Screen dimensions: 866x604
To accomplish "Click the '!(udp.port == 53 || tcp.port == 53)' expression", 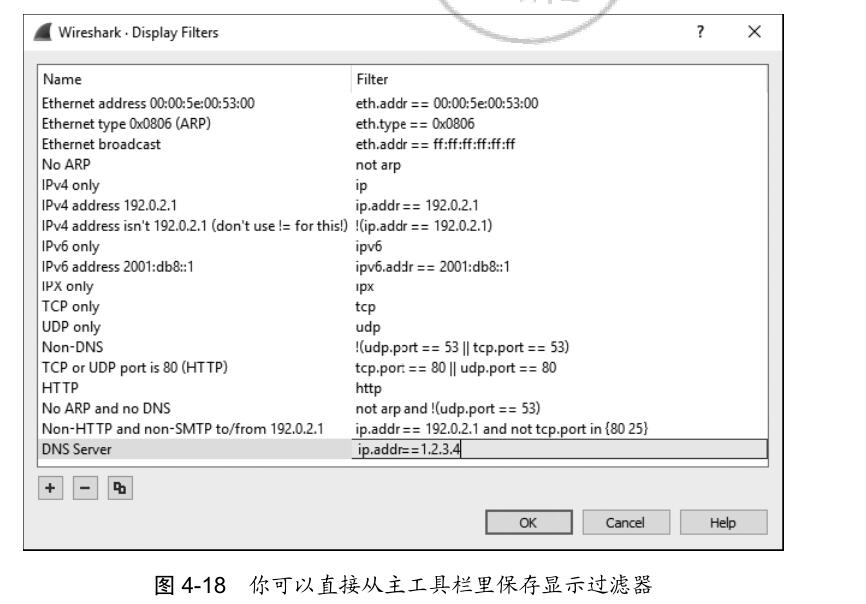I will click(462, 347).
